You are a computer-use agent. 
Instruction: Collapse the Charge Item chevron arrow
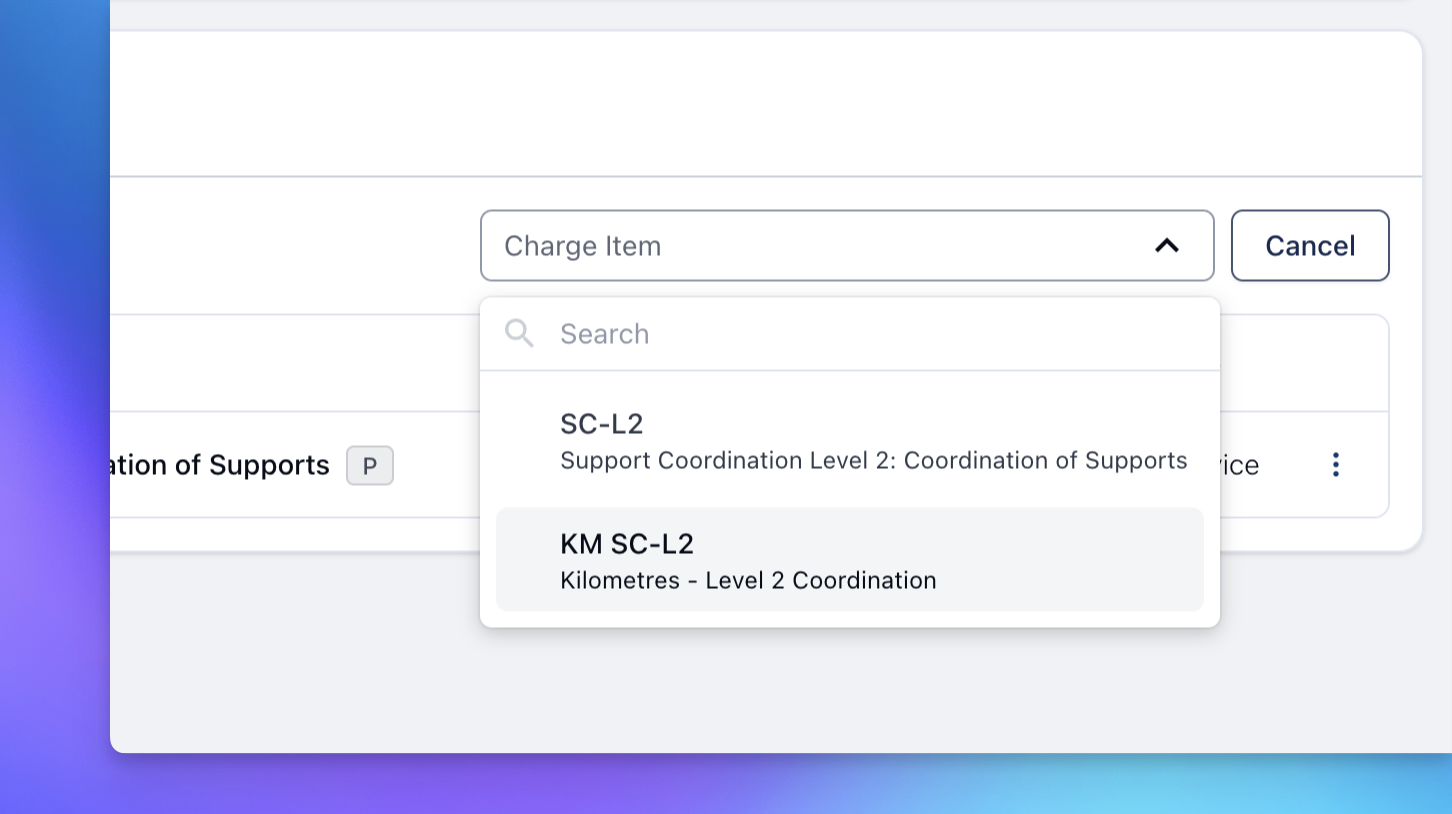click(1166, 246)
